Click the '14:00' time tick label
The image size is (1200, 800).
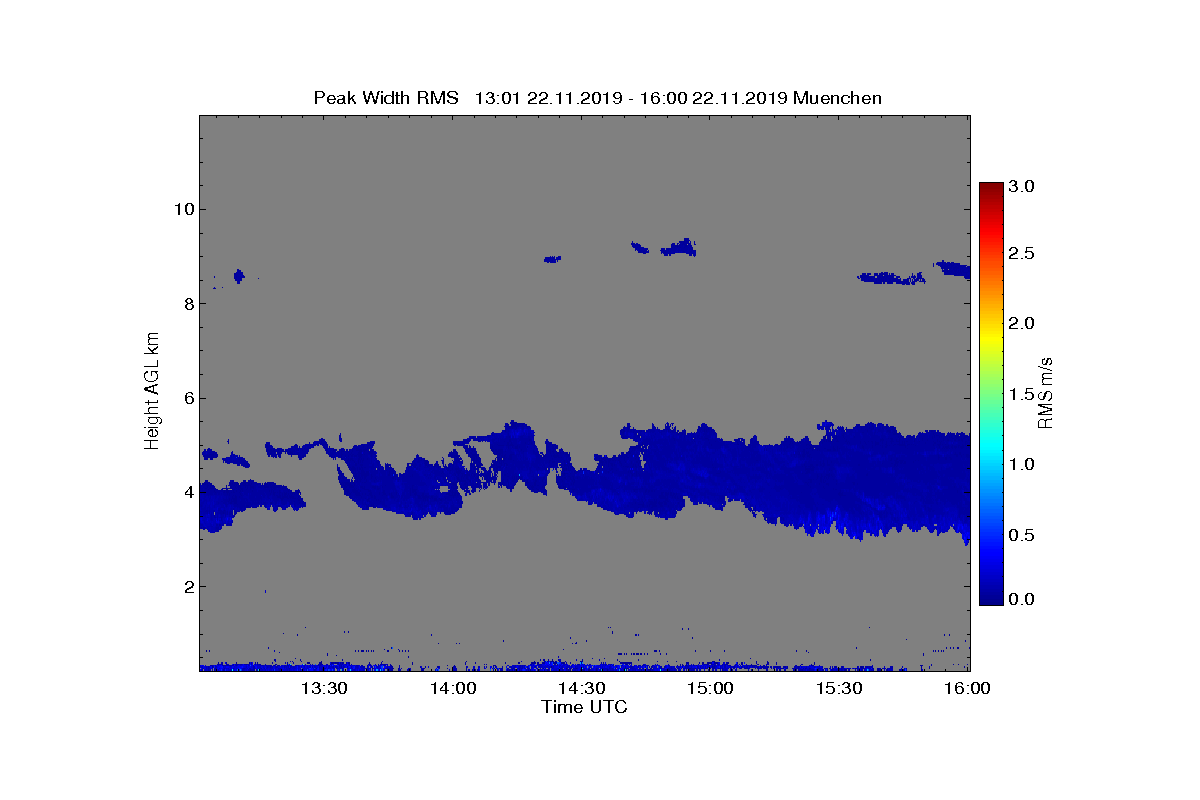[453, 689]
